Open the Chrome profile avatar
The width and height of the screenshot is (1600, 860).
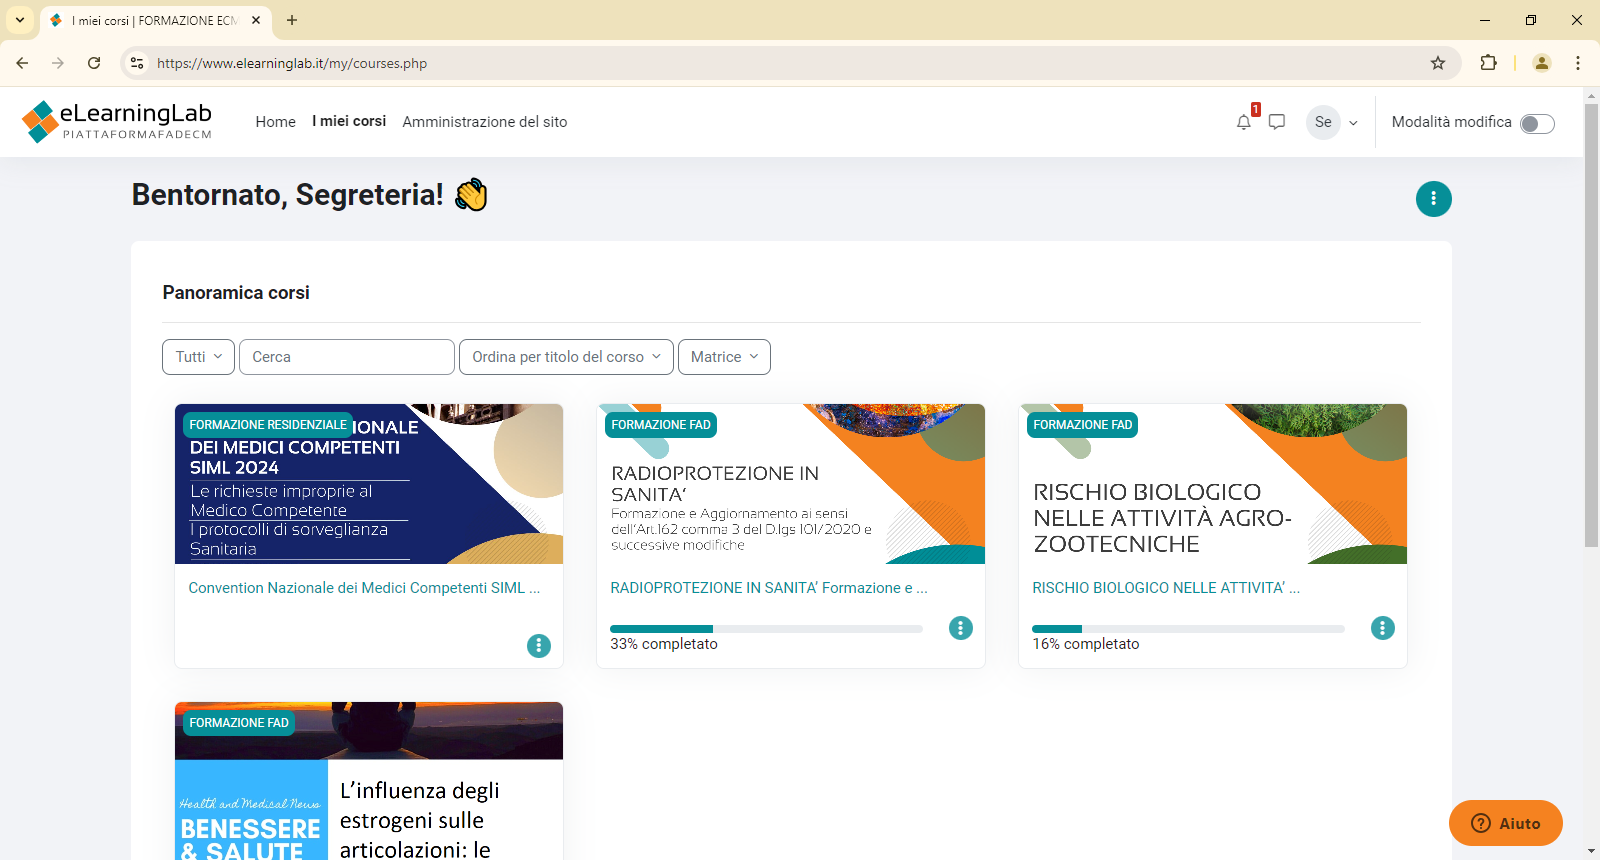(1542, 63)
